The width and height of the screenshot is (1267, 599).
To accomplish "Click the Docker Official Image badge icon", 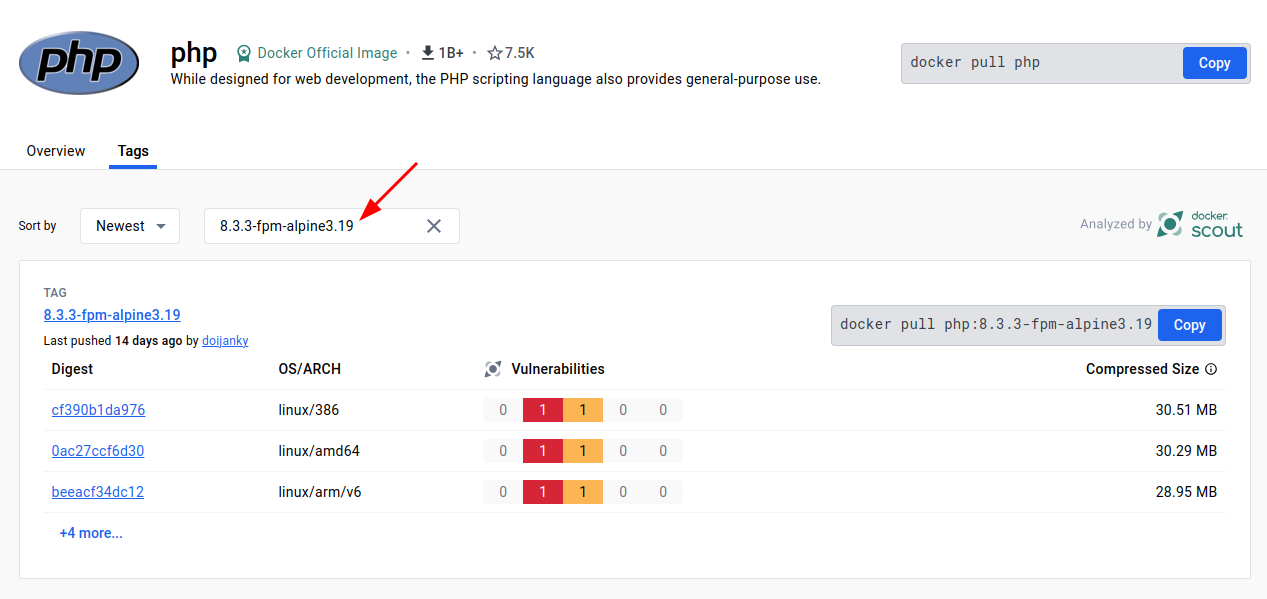I will 243,53.
